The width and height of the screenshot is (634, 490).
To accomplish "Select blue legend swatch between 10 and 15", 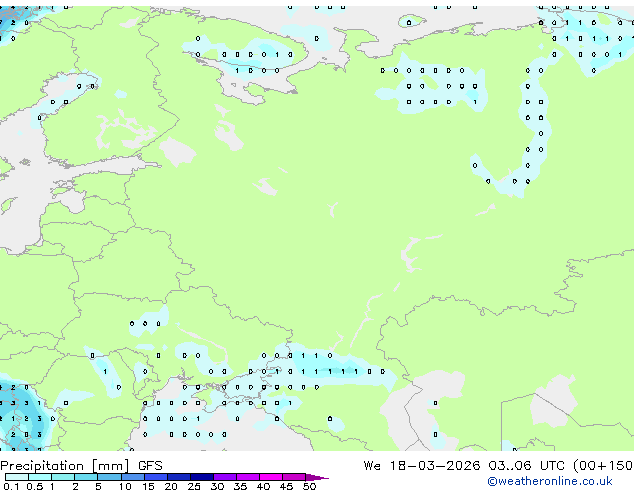I will coord(133,477).
